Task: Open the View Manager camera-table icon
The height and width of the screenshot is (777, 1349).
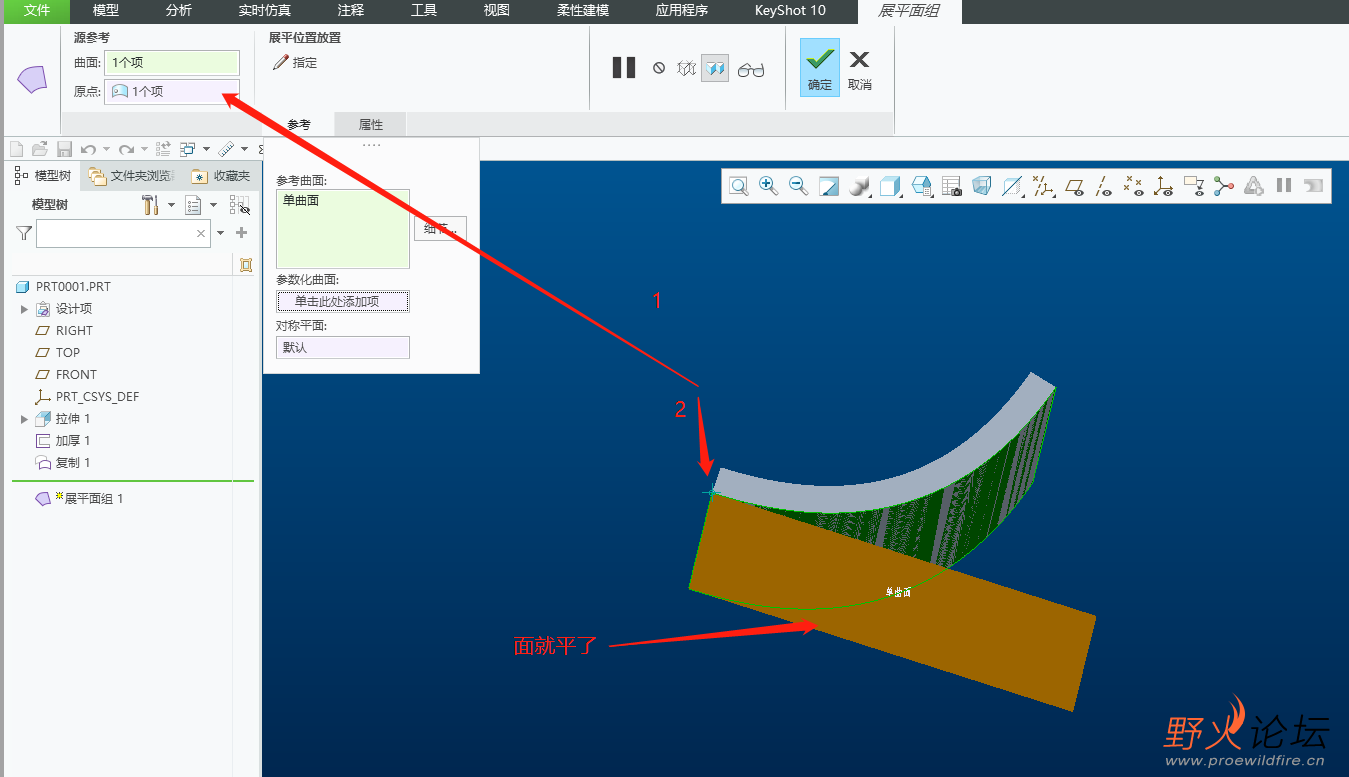Action: point(951,185)
